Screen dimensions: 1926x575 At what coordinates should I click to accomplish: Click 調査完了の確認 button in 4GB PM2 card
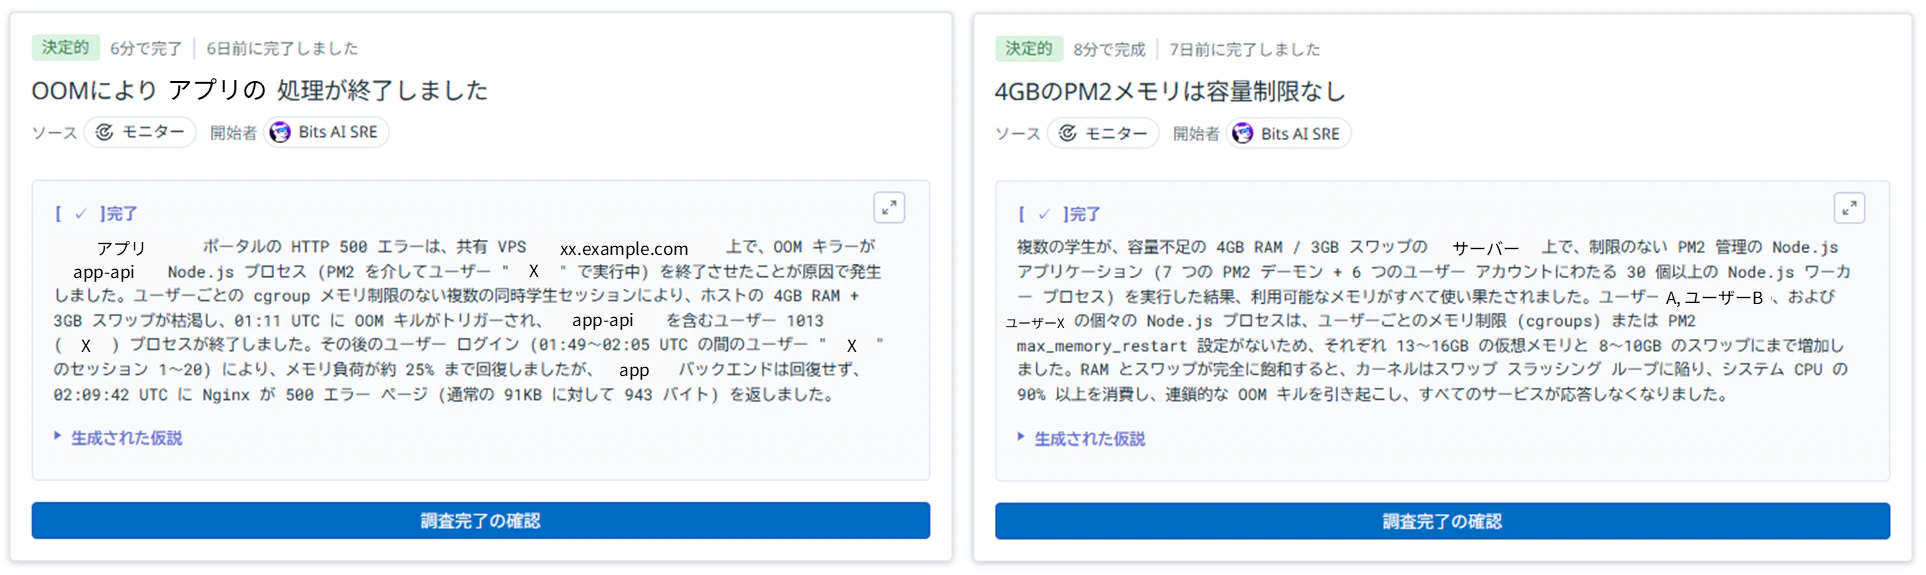[1442, 522]
